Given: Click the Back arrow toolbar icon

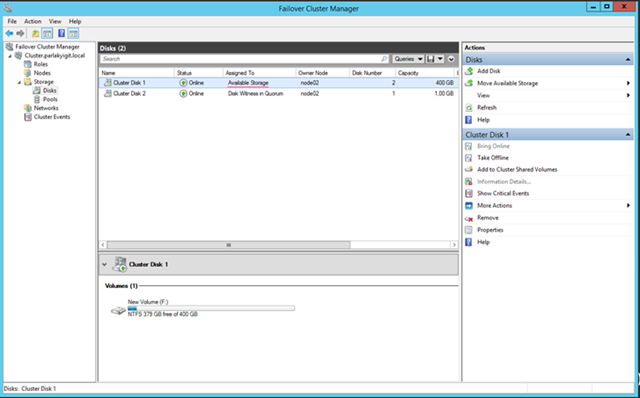Looking at the screenshot, I should click(x=9, y=33).
